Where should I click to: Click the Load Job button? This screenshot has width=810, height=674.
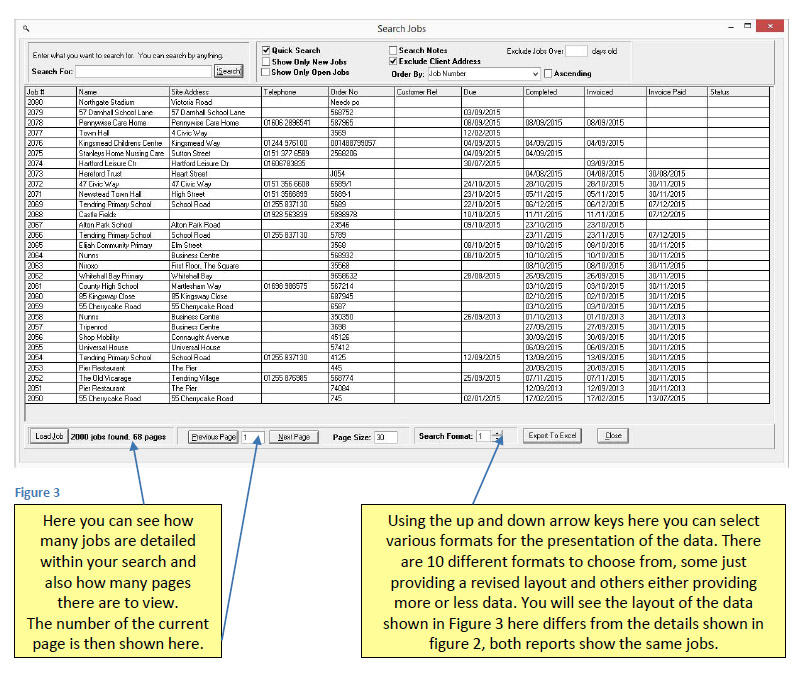pyautogui.click(x=49, y=436)
